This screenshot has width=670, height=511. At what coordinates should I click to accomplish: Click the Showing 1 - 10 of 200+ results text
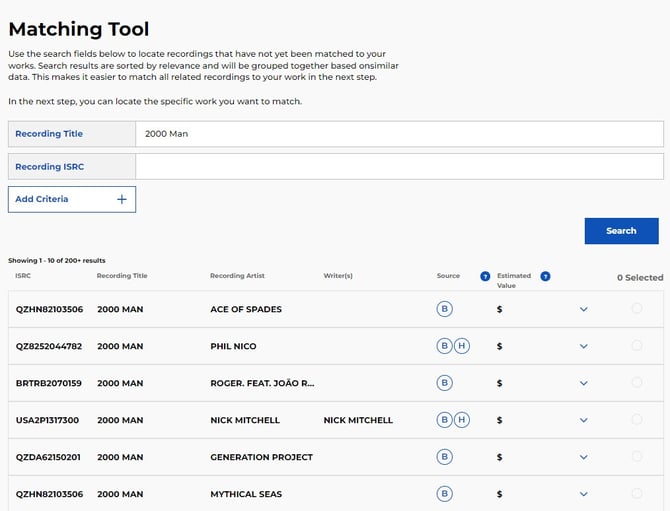[x=57, y=260]
